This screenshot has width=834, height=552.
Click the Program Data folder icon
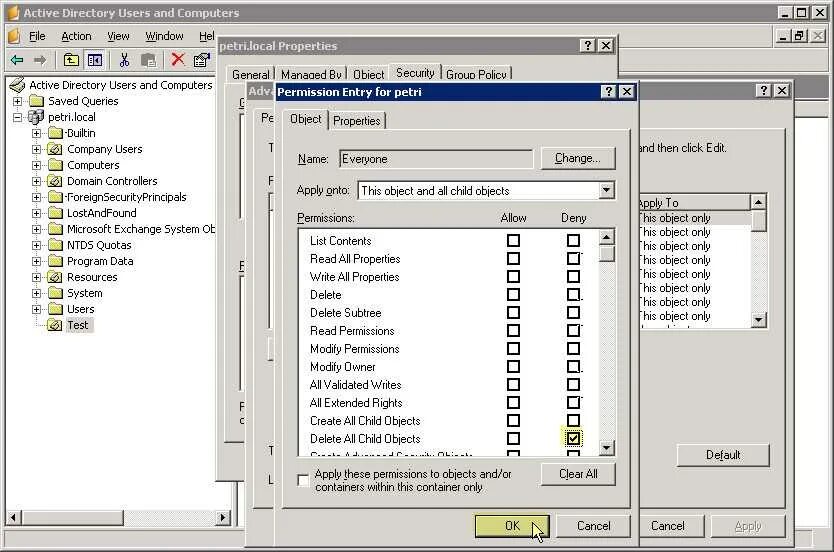[55, 261]
